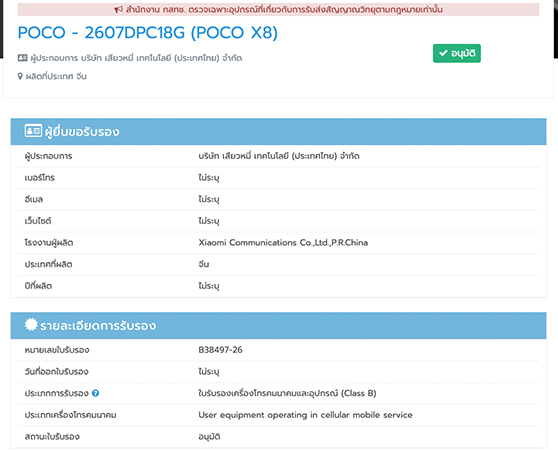Select the หมายเลขใบรับรอง row label
The width and height of the screenshot is (558, 450).
pos(57,350)
